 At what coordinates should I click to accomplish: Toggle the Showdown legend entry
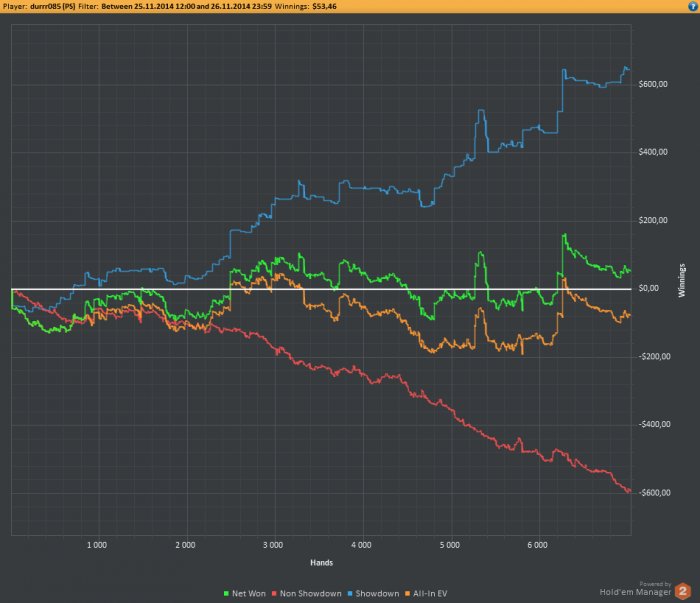[373, 594]
